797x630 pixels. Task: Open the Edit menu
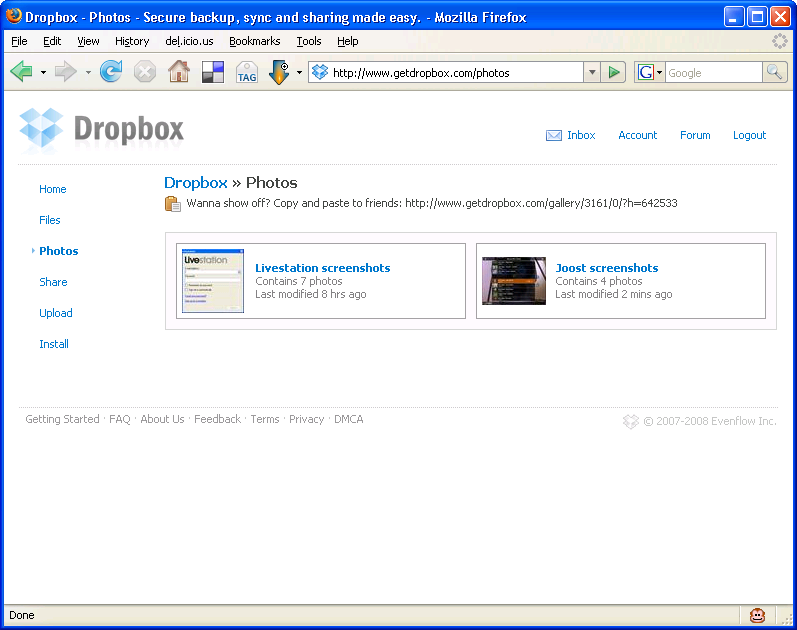pos(52,41)
